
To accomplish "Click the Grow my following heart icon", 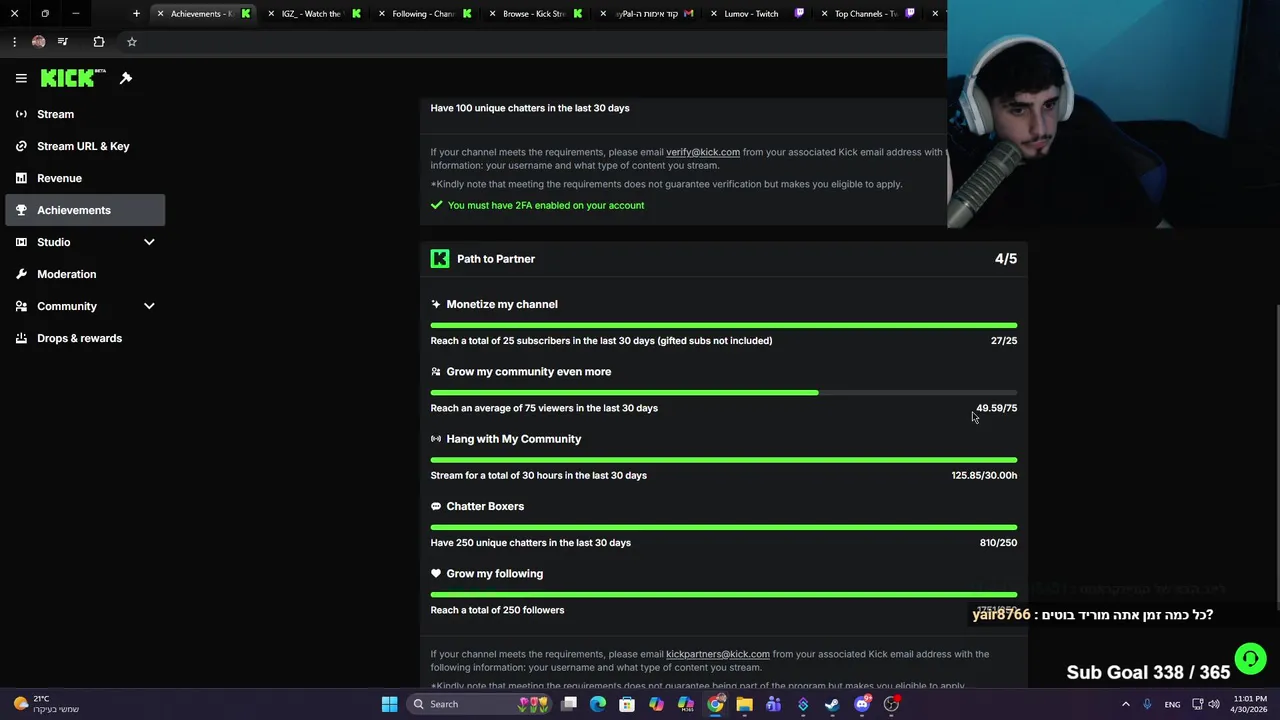I will click(x=436, y=573).
